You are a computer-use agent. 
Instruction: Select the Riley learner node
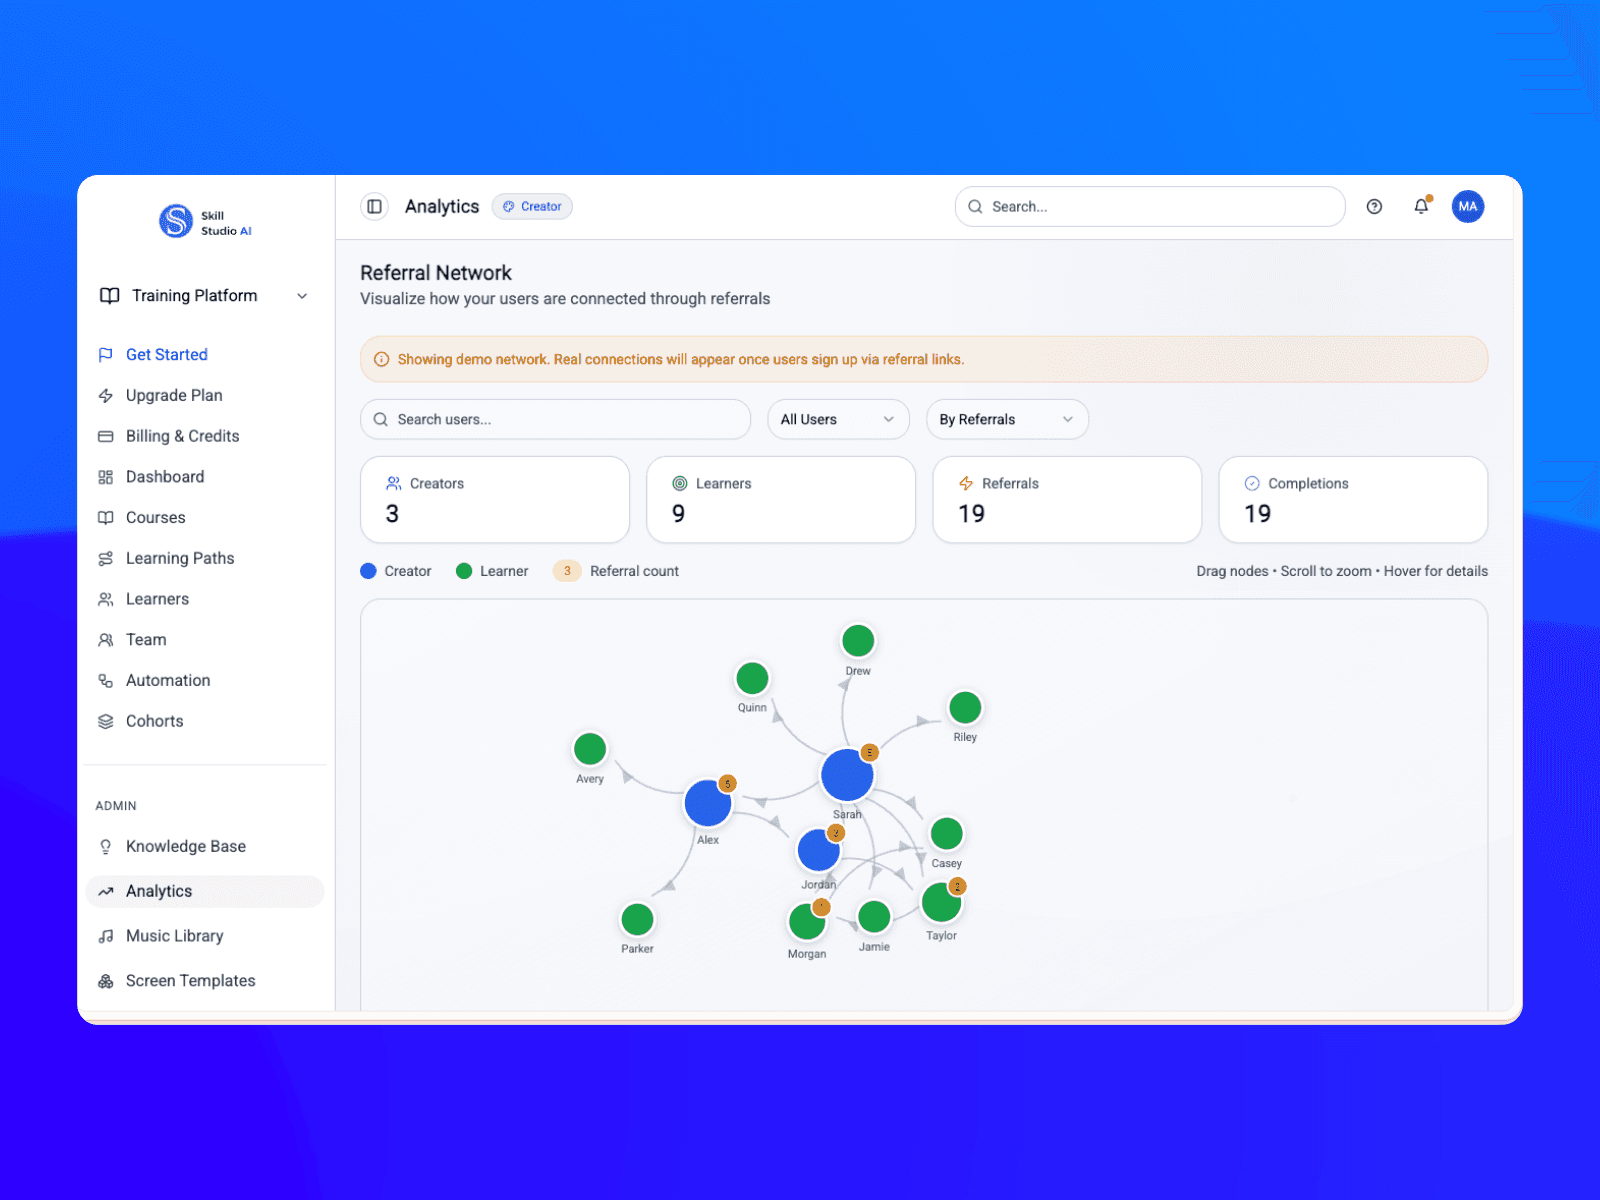pyautogui.click(x=965, y=707)
